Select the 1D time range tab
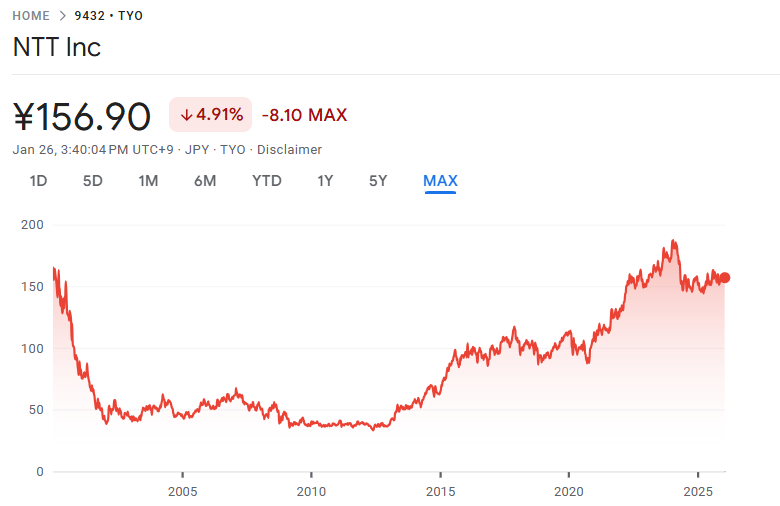780x506 pixels. coord(38,181)
